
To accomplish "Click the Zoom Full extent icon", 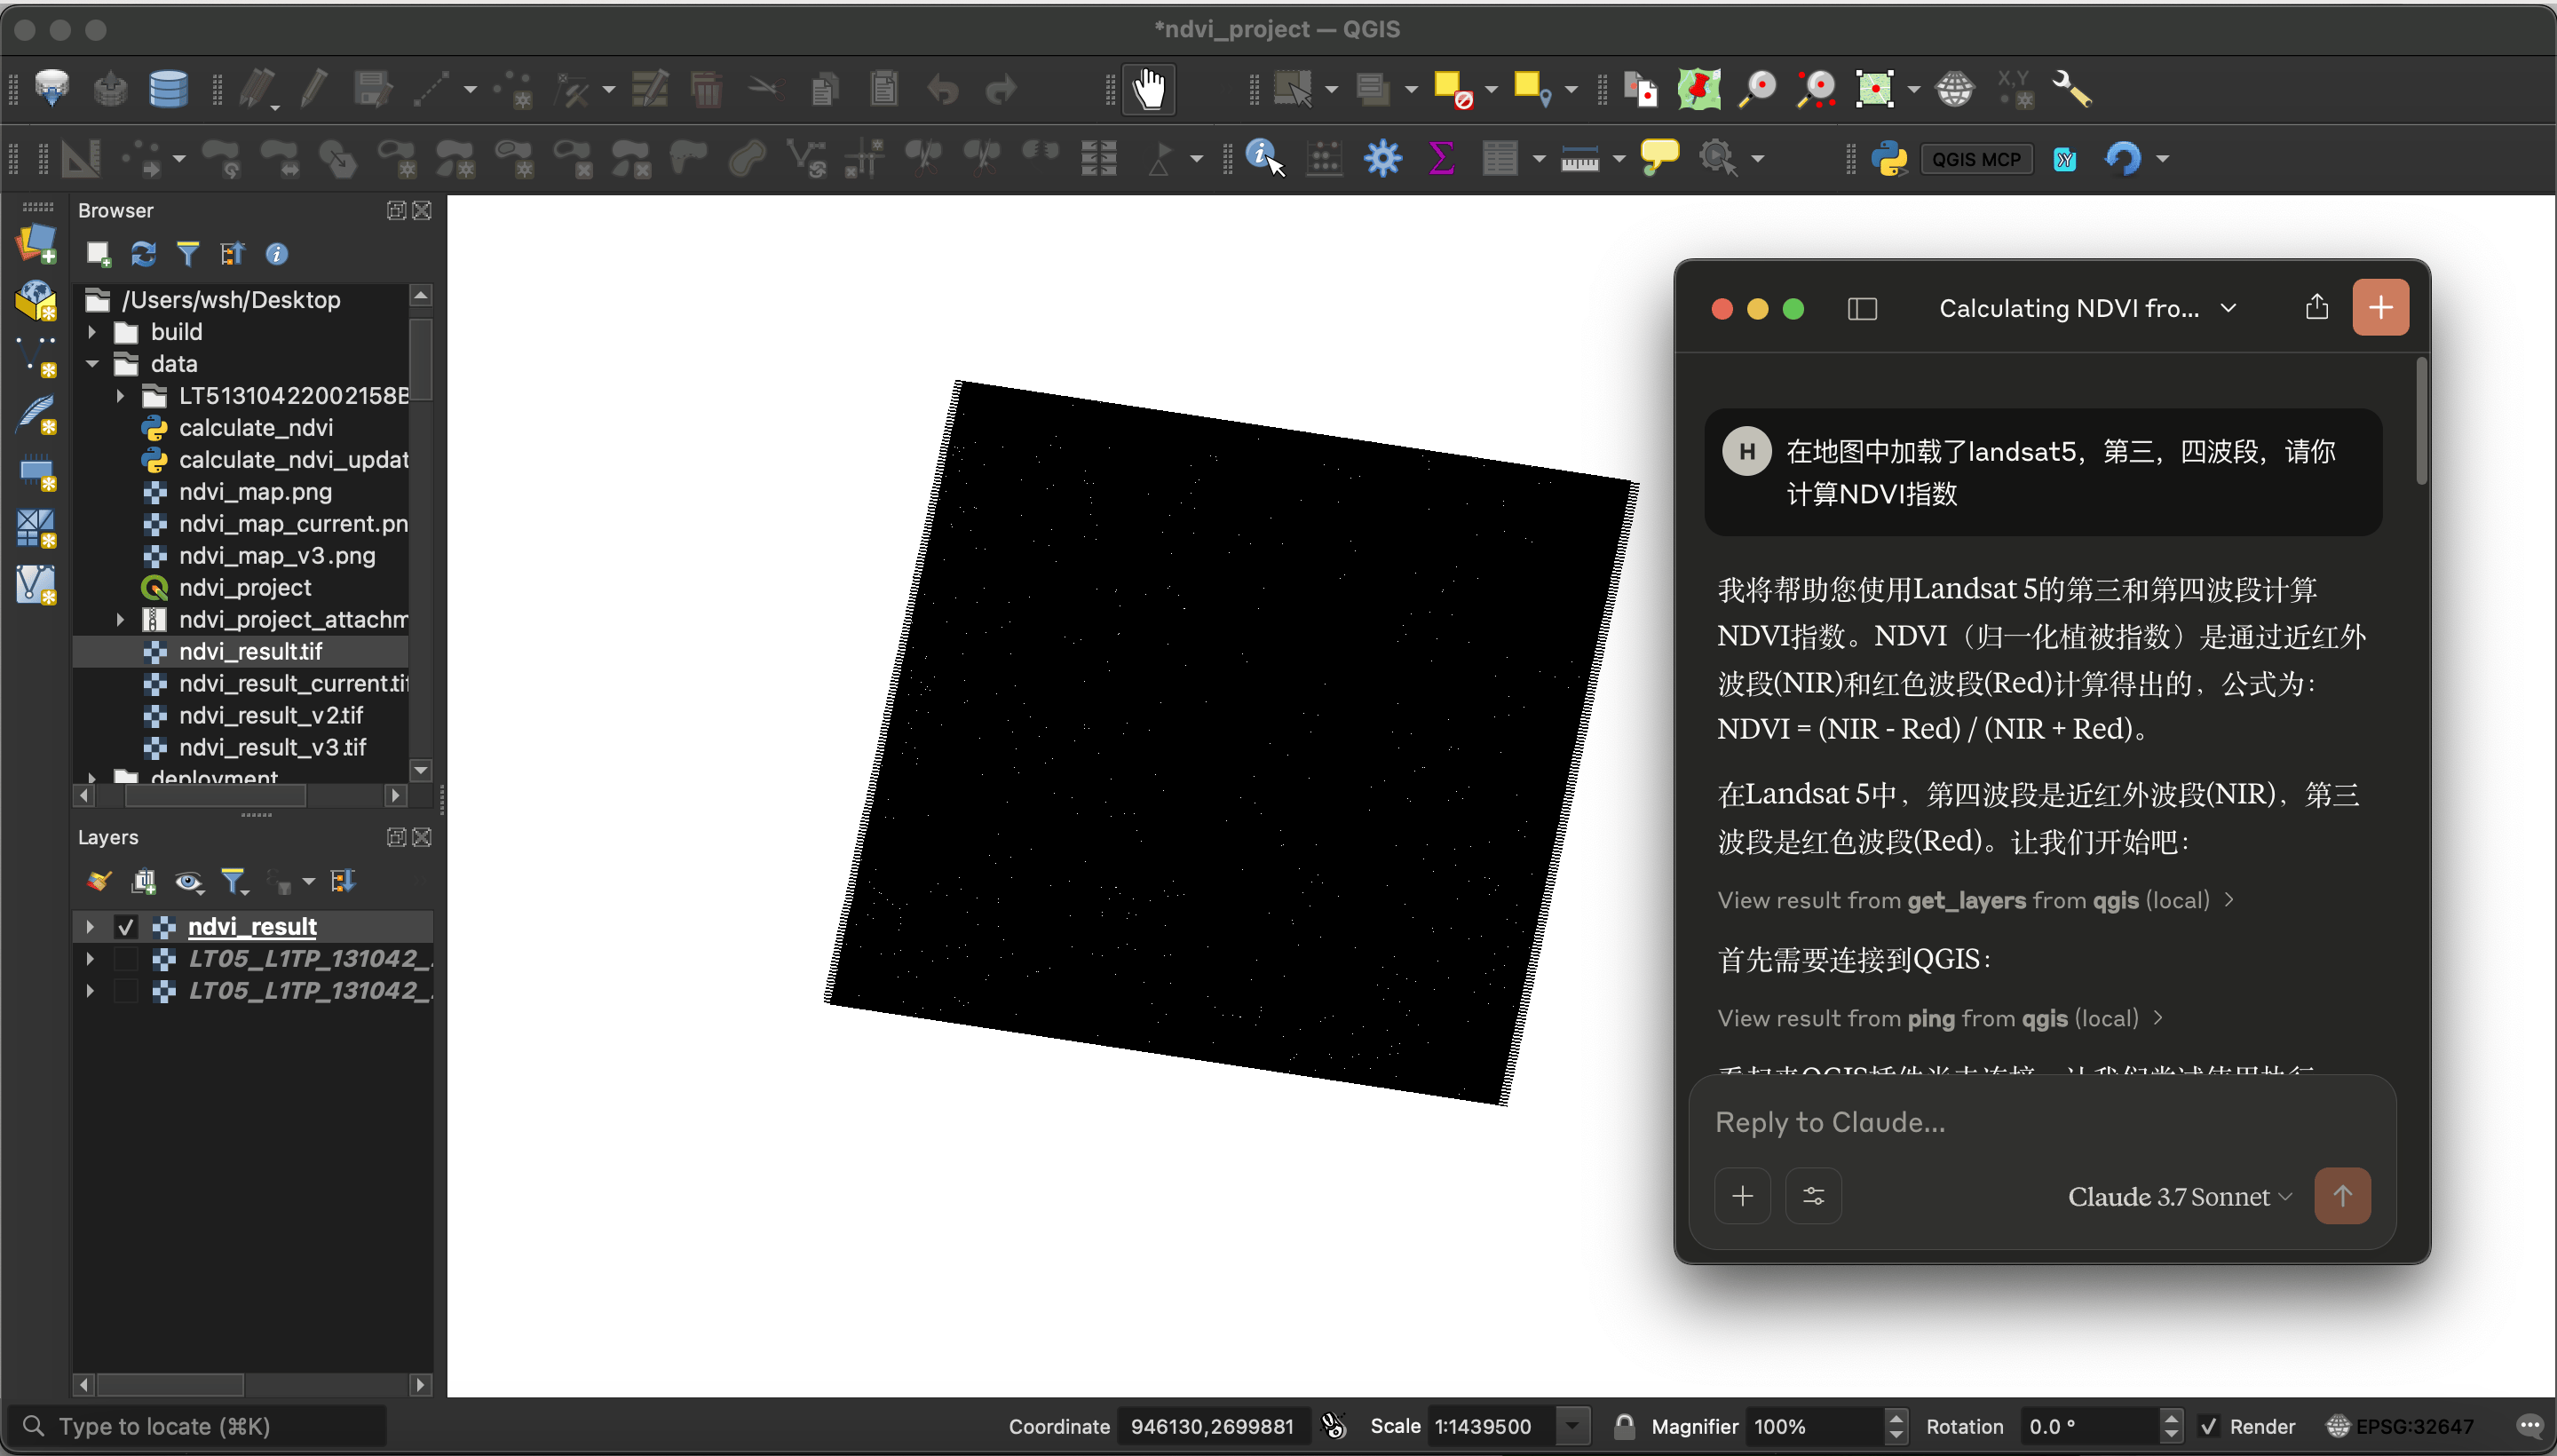I will (1875, 89).
